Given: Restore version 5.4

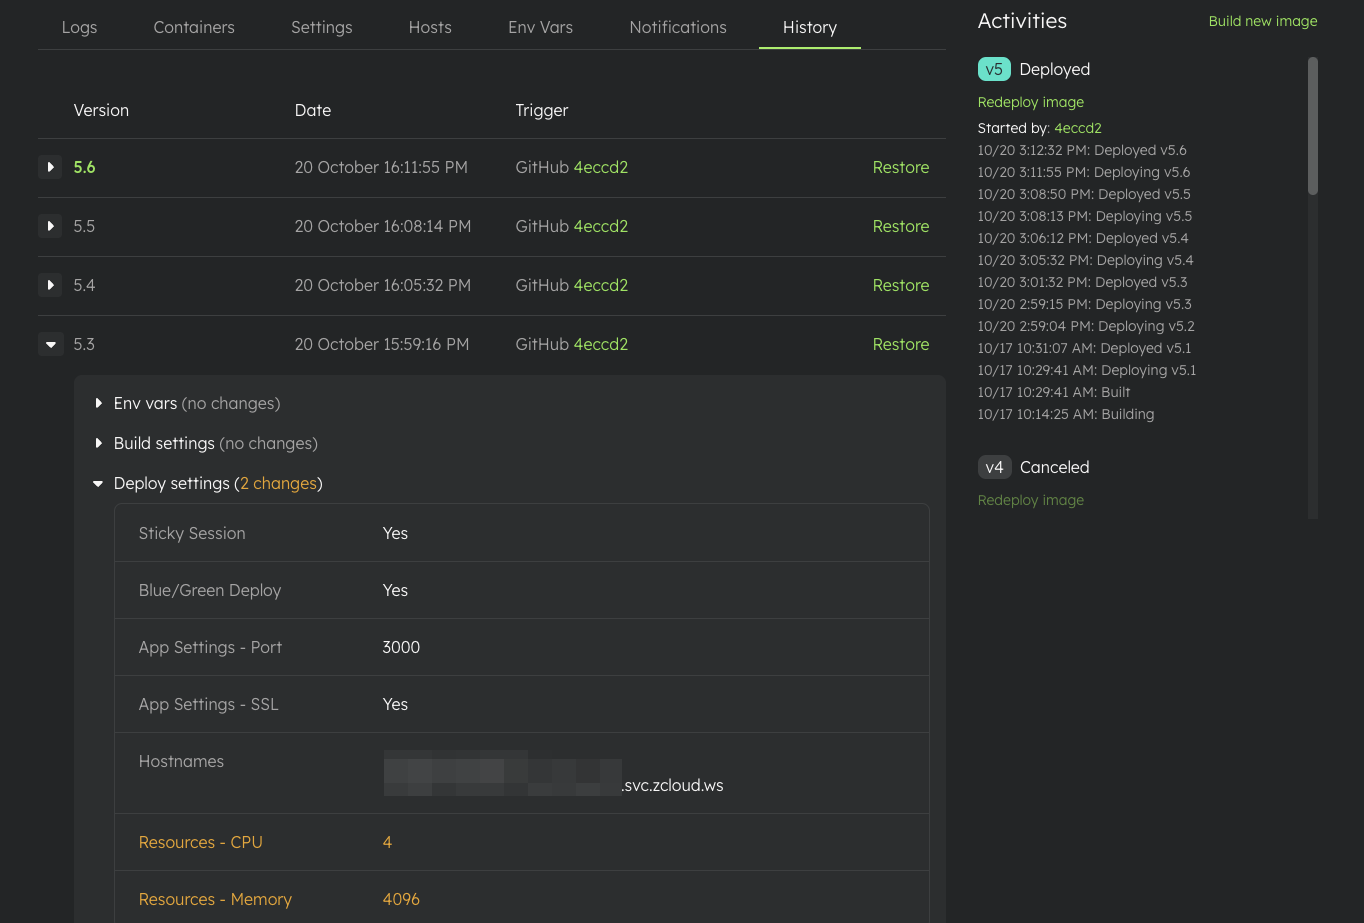Looking at the screenshot, I should pyautogui.click(x=900, y=285).
